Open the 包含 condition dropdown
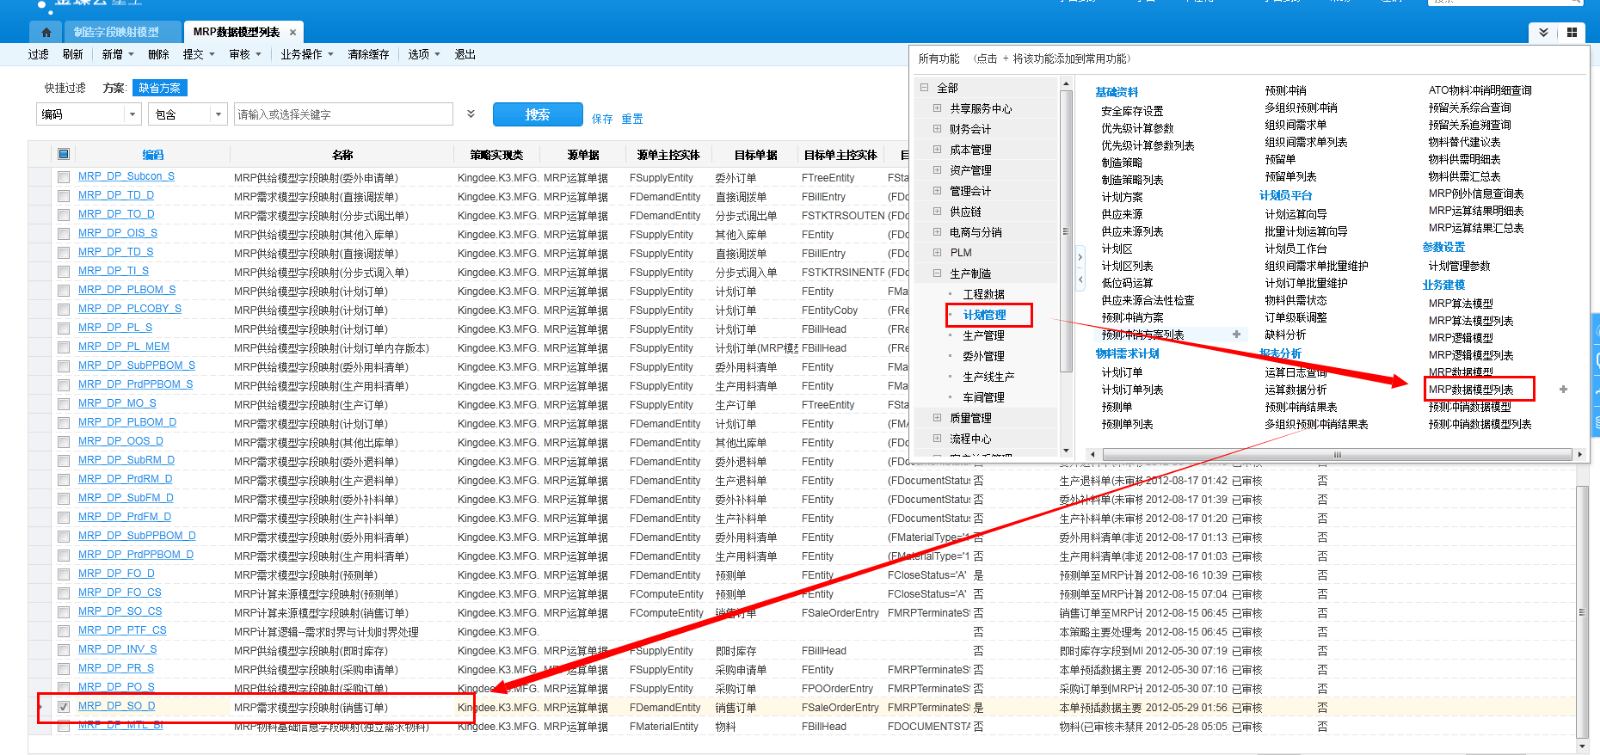 coord(219,115)
